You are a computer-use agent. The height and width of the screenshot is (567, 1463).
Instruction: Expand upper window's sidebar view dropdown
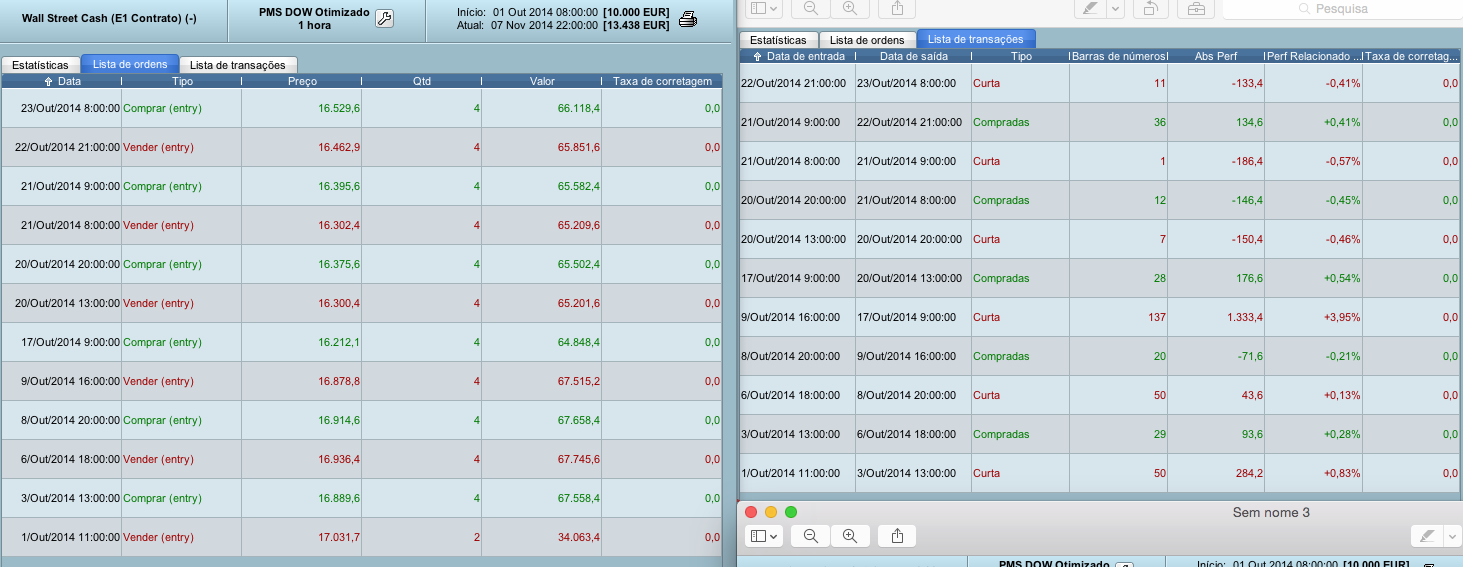tap(764, 8)
